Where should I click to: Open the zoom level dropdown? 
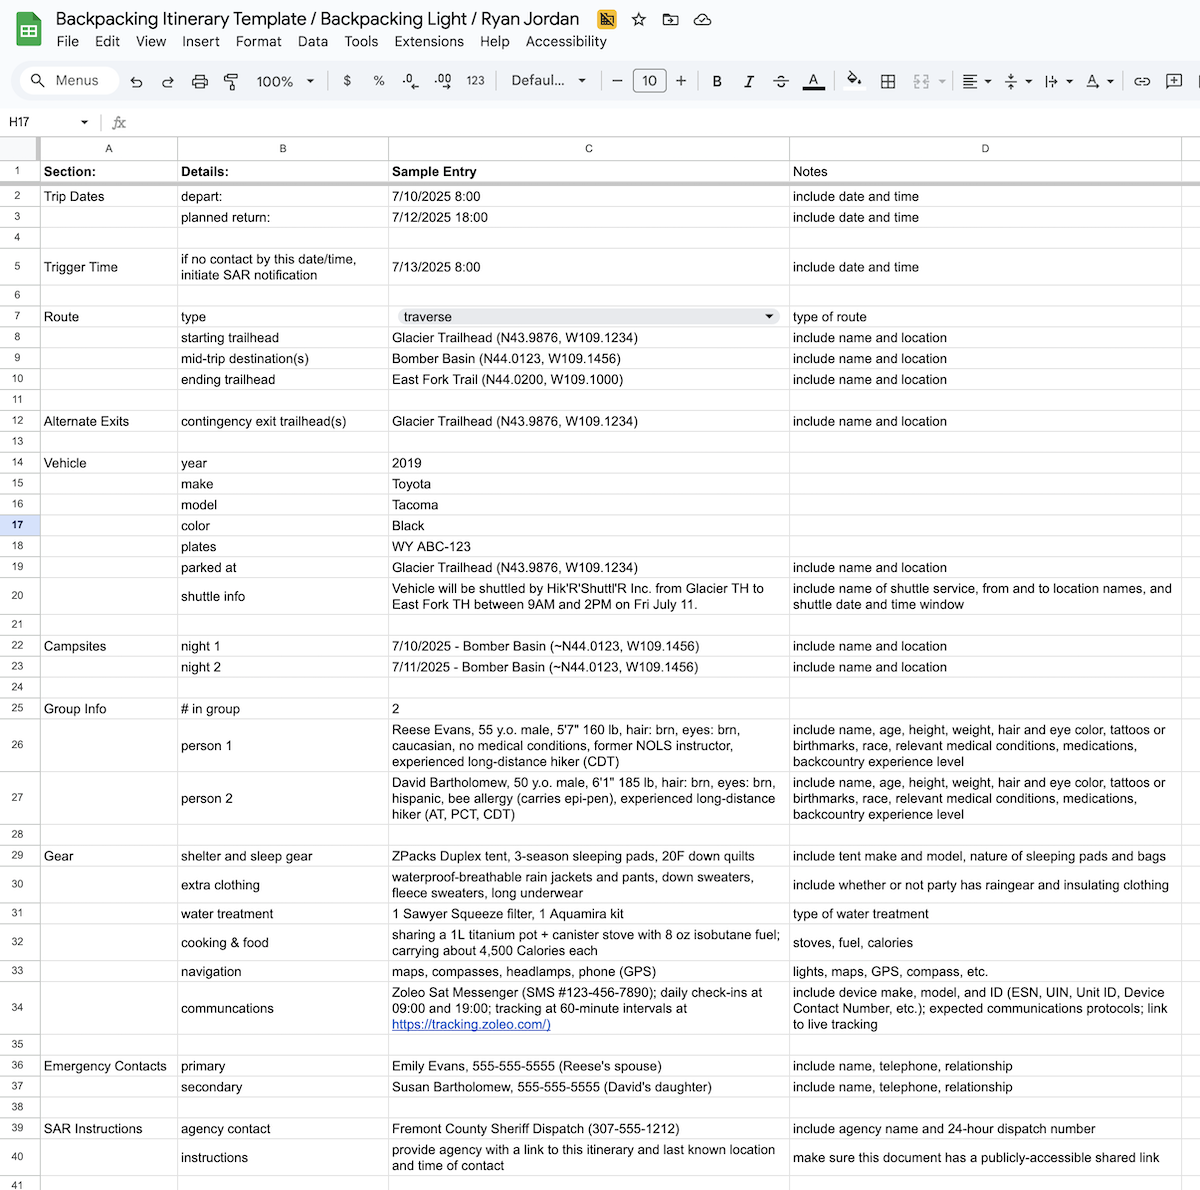click(x=285, y=81)
